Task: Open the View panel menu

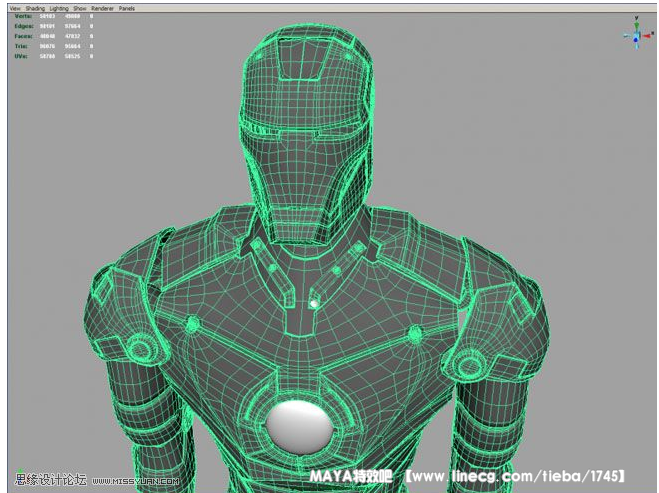Action: [x=14, y=8]
